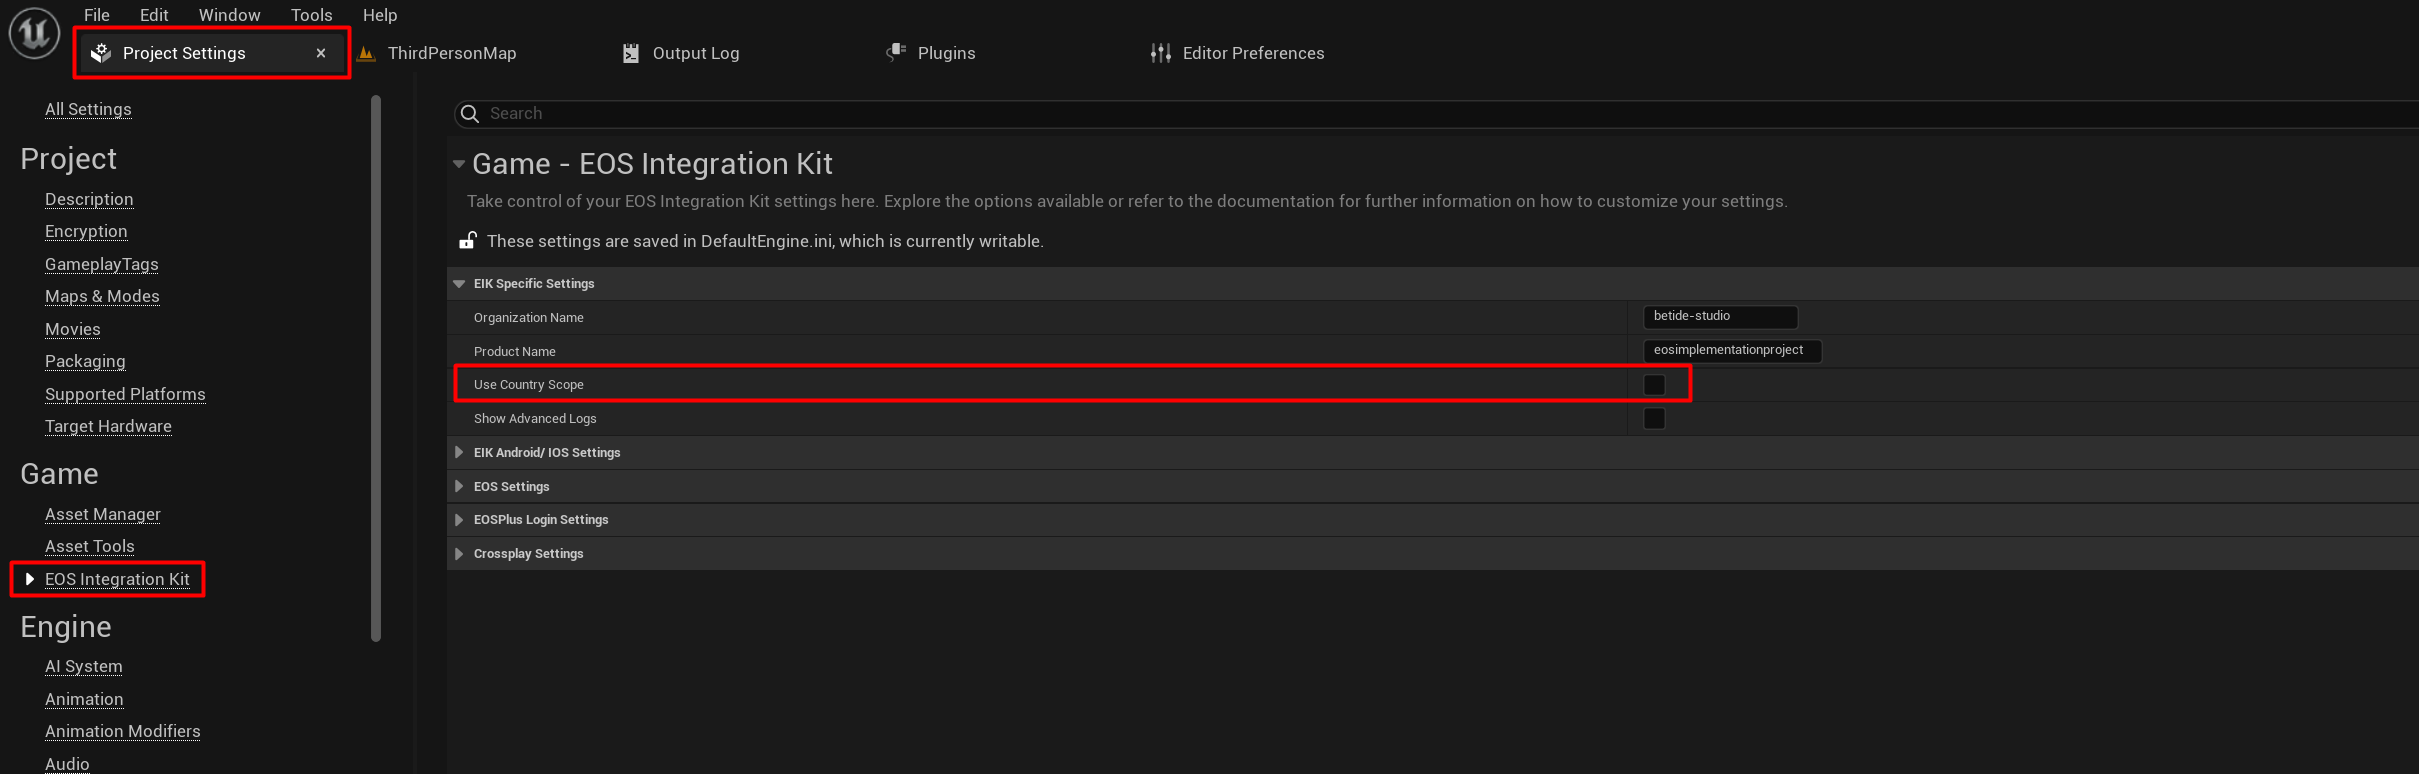
Task: Click the search magnifier icon
Action: (470, 114)
